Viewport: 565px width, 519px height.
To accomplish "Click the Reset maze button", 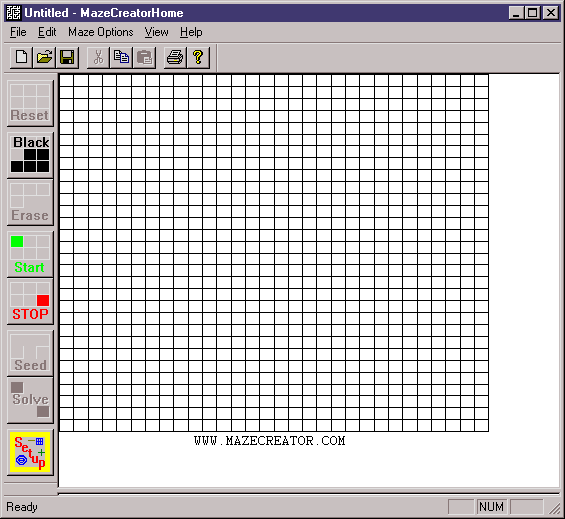I will tap(30, 103).
